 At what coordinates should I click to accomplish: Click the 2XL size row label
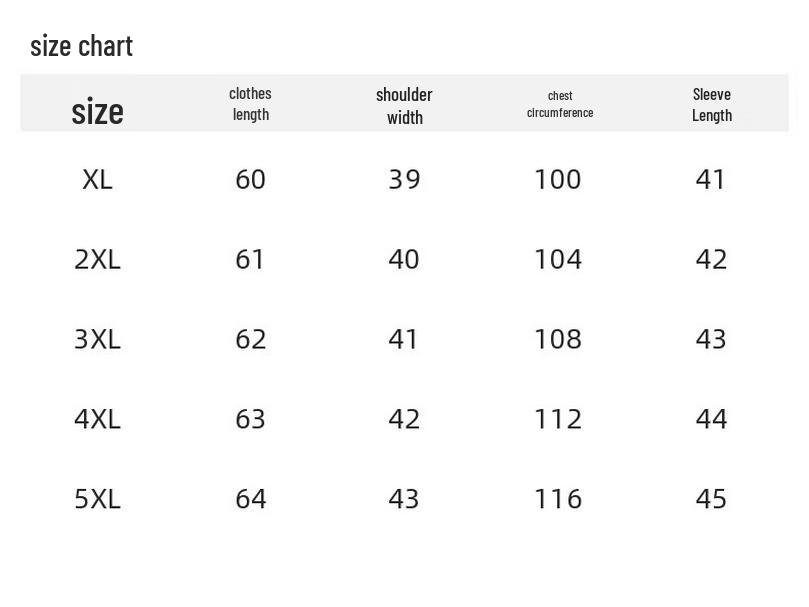coord(97,260)
